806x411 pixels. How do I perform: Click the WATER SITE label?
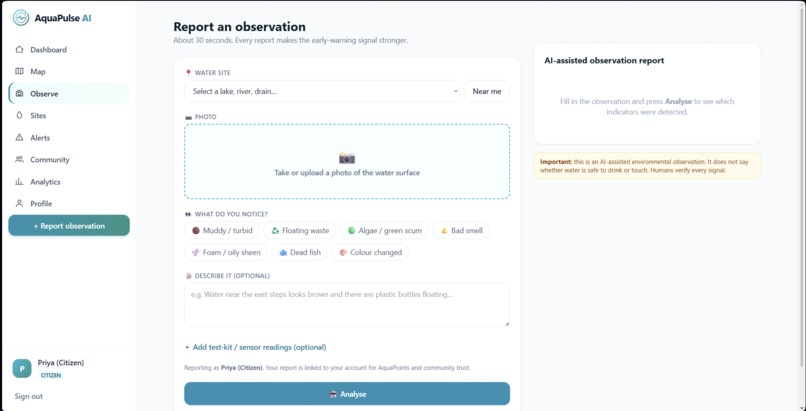click(212, 73)
